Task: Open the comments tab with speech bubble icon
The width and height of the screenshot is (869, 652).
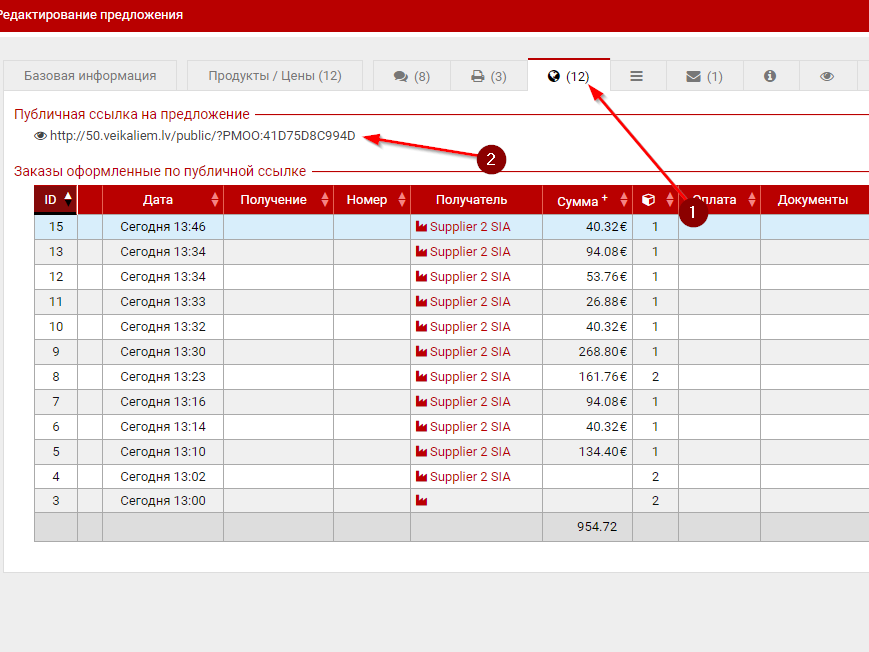Action: pyautogui.click(x=411, y=76)
